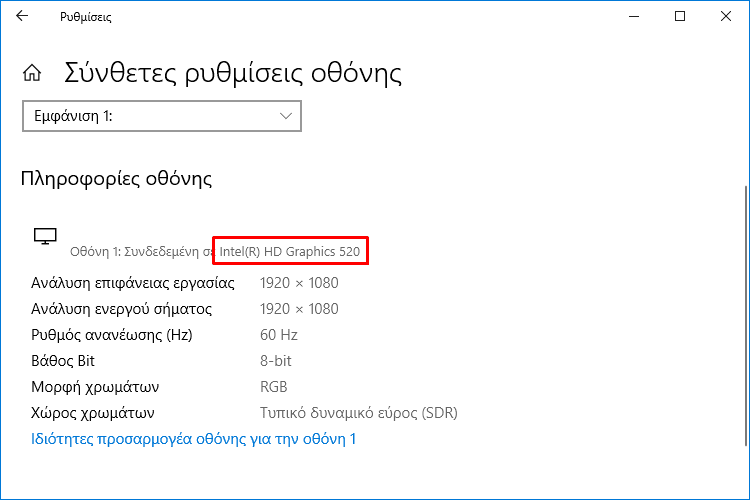Open Ιδιότητες προσαρμογέα οθόνης link
Viewport: 750px width, 500px height.
(193, 439)
